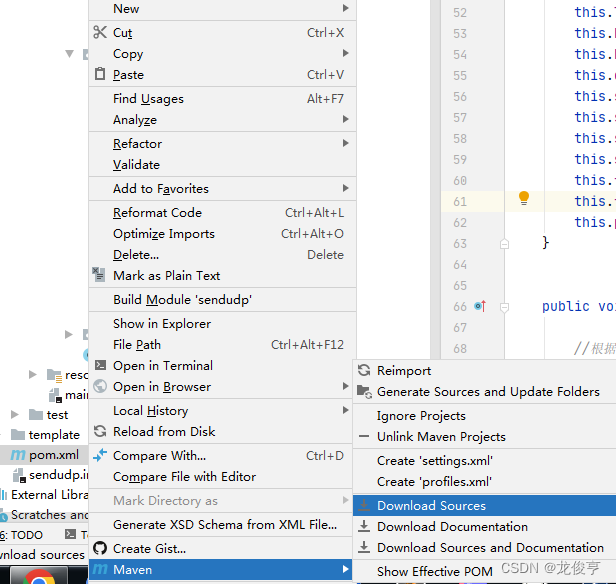
Task: Select Optimize Imports menu entry
Action: pos(222,234)
